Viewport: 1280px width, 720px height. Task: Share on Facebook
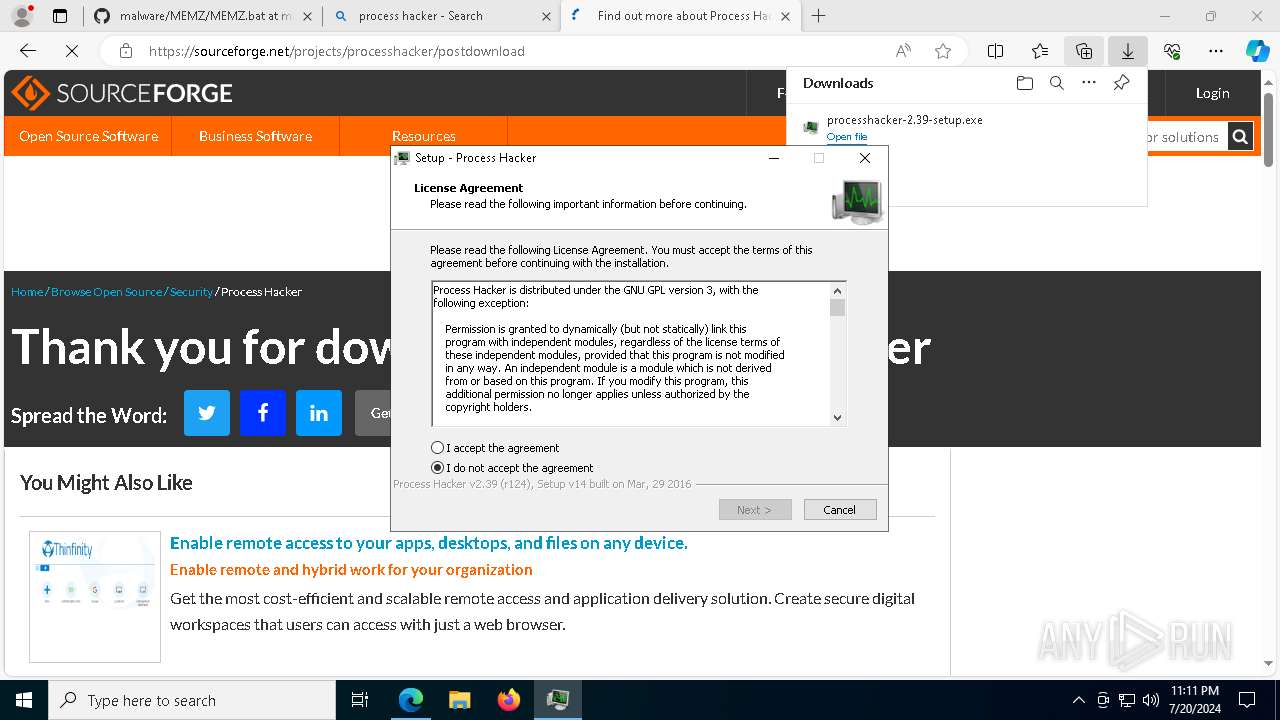(x=263, y=413)
